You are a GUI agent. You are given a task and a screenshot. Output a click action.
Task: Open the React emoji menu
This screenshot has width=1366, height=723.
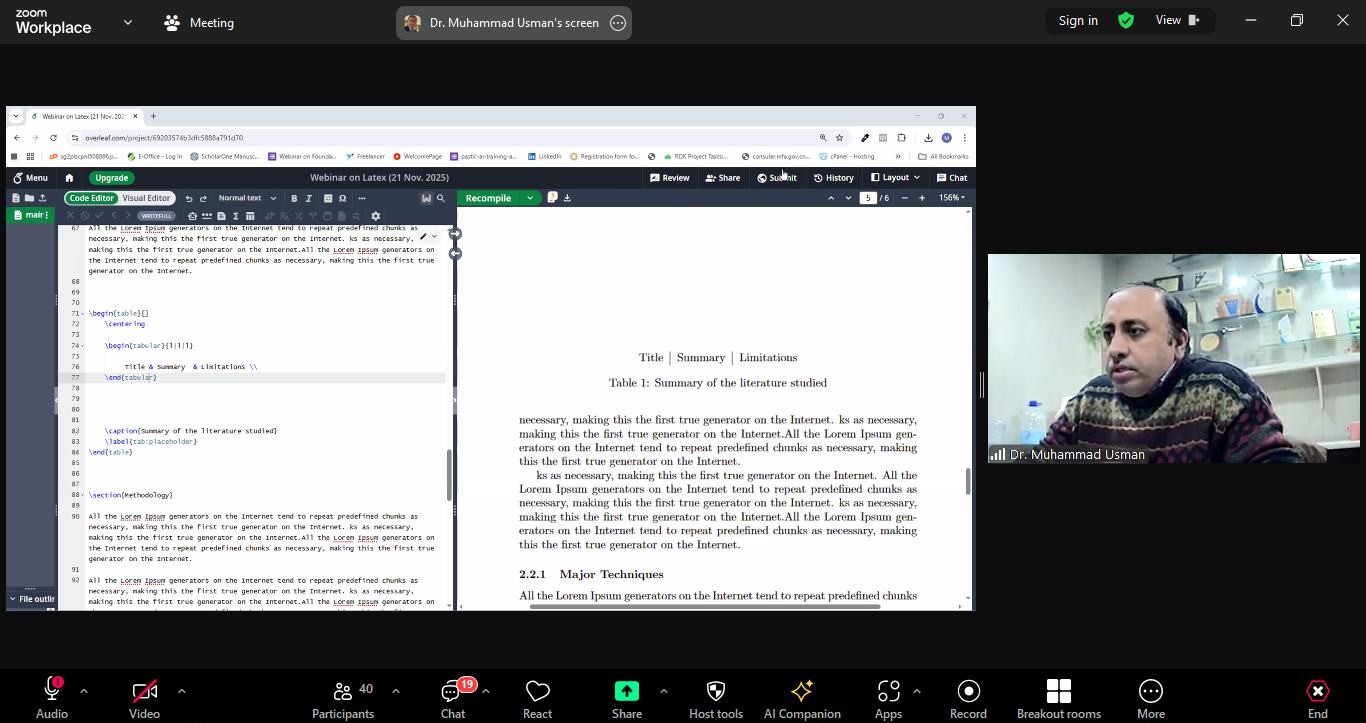coord(537,698)
